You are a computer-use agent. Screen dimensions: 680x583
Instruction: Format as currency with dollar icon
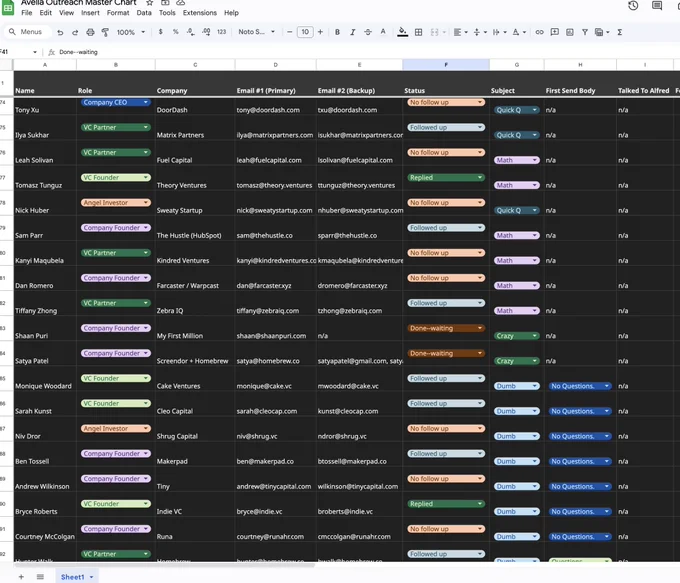click(160, 32)
